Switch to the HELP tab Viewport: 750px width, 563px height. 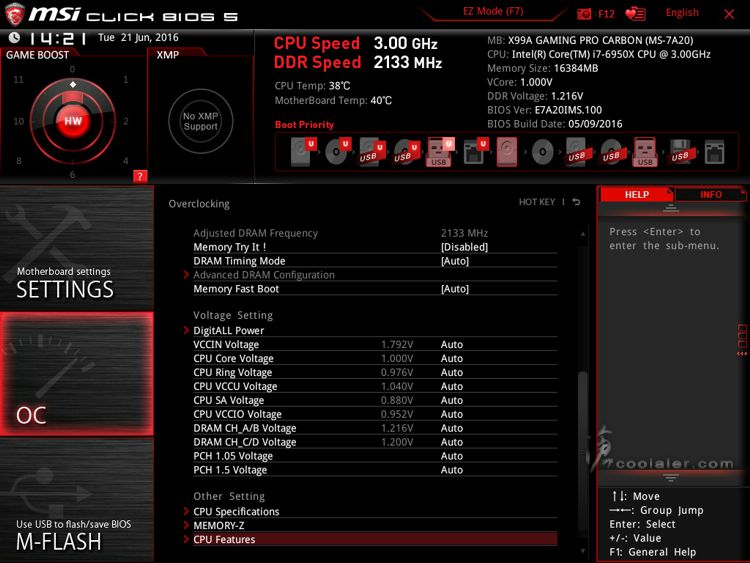point(637,195)
